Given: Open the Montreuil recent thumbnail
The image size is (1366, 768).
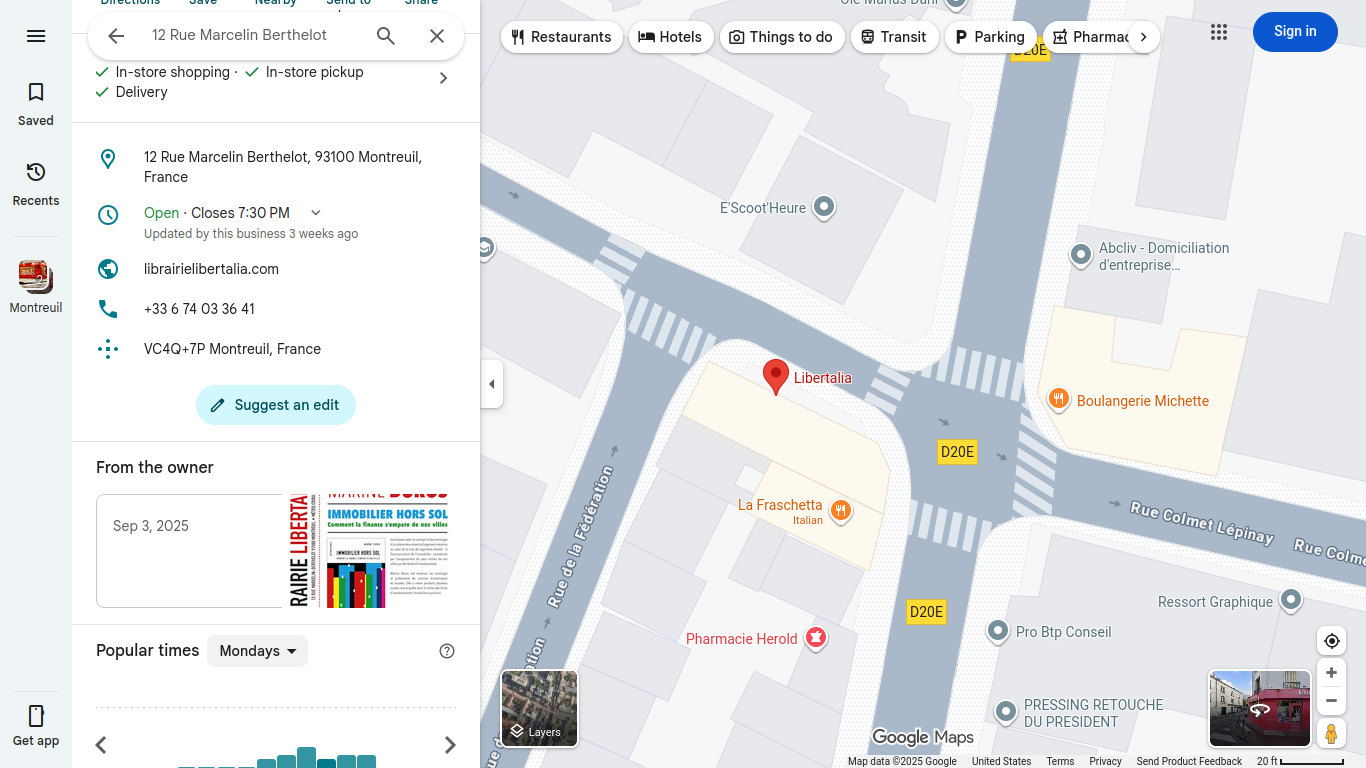Looking at the screenshot, I should point(36,276).
